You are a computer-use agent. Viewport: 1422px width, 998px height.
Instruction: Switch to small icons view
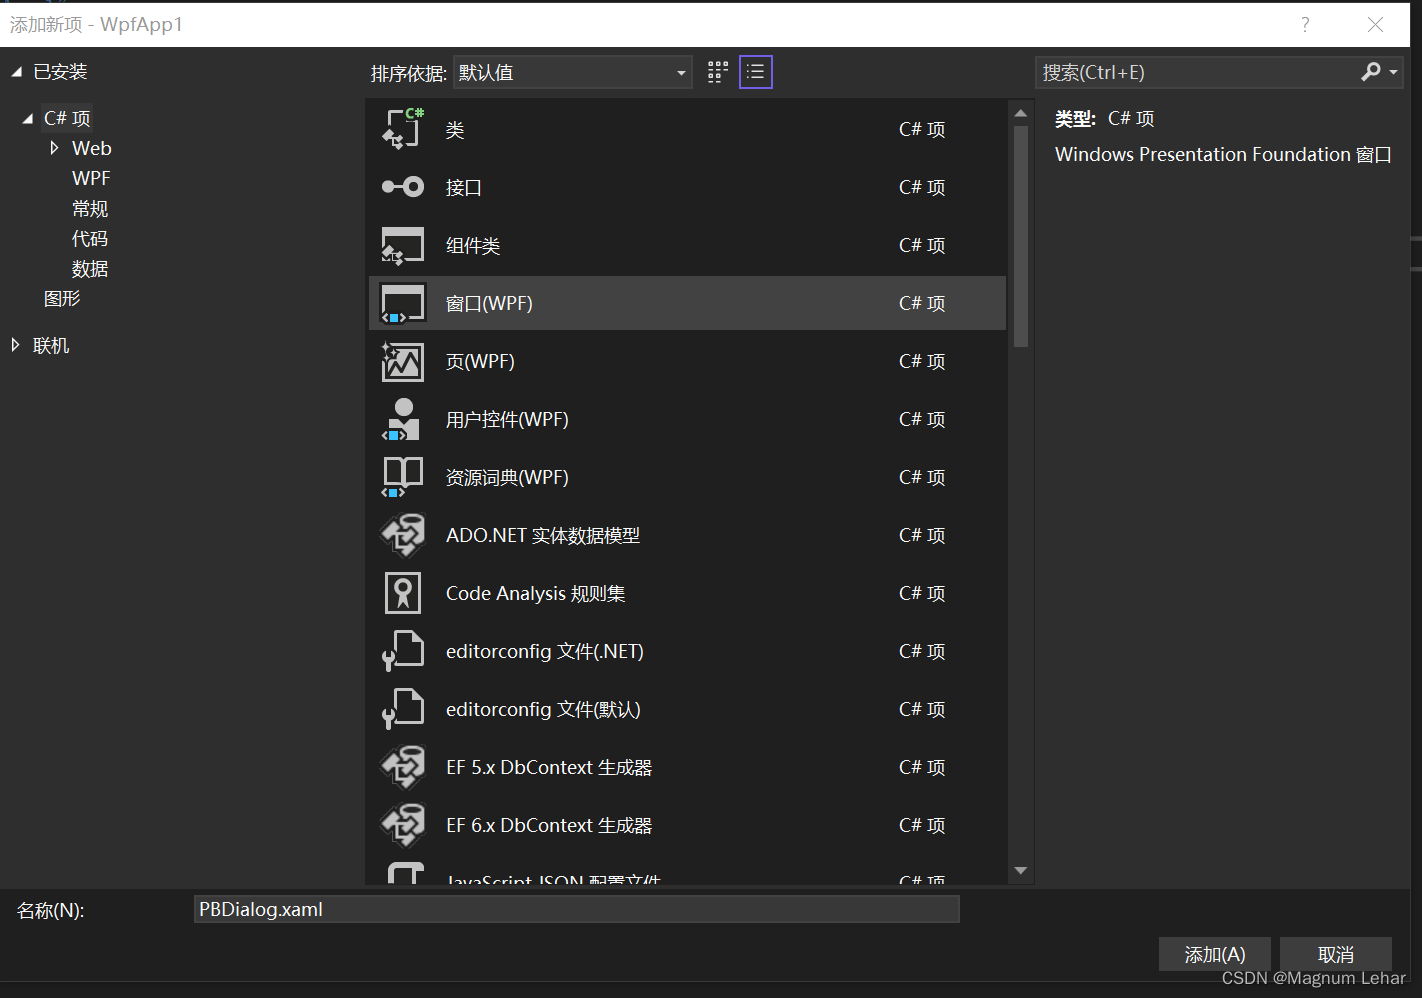pyautogui.click(x=716, y=71)
